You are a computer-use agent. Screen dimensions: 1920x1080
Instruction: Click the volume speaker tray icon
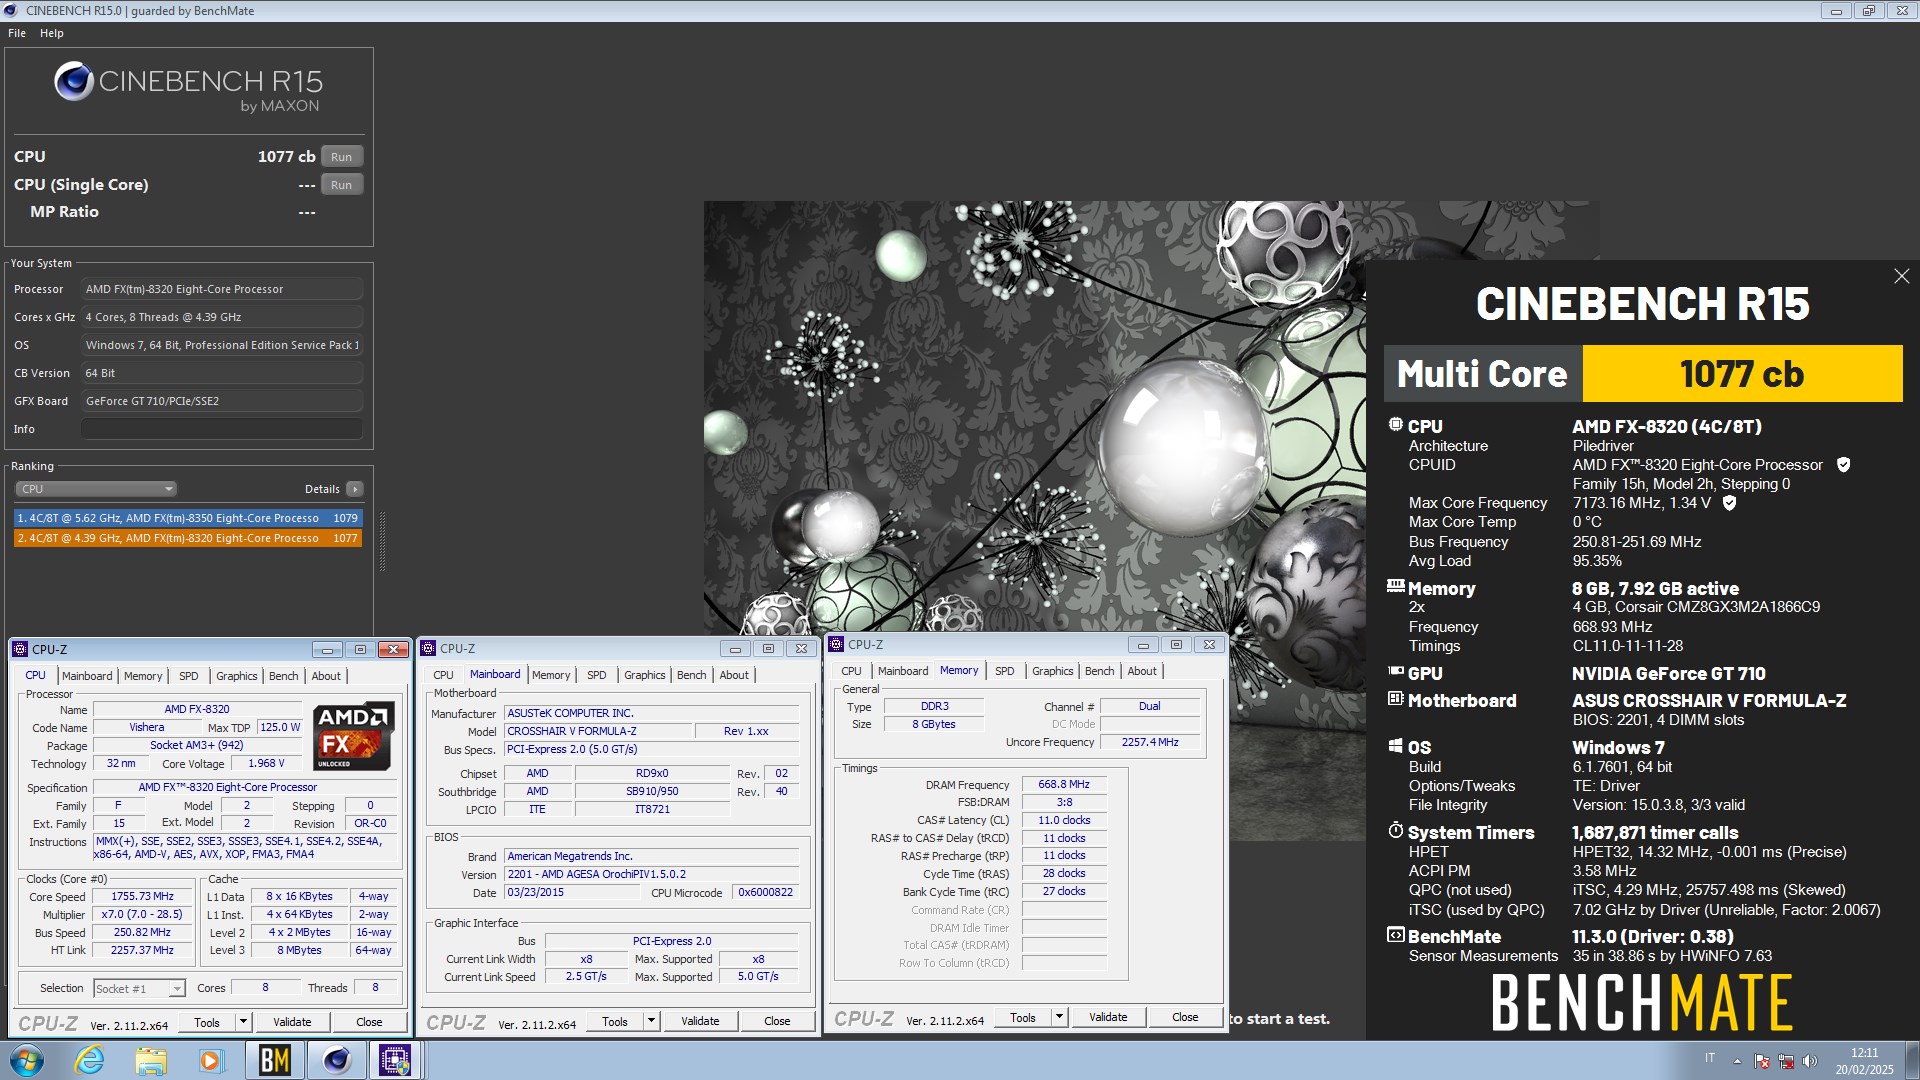1809,1061
